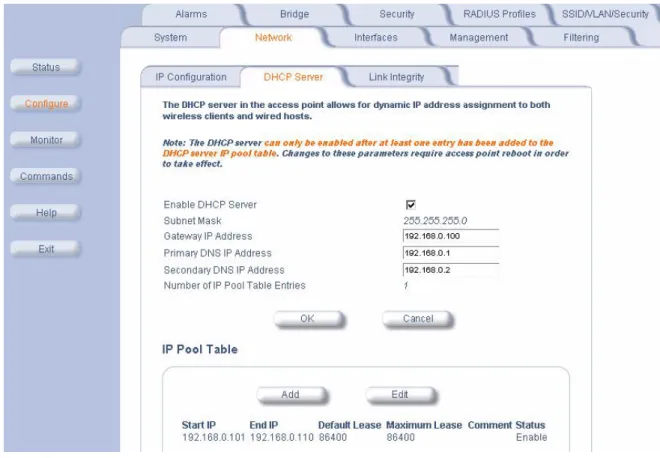
Task: Open the Bridge tab
Action: coord(294,14)
